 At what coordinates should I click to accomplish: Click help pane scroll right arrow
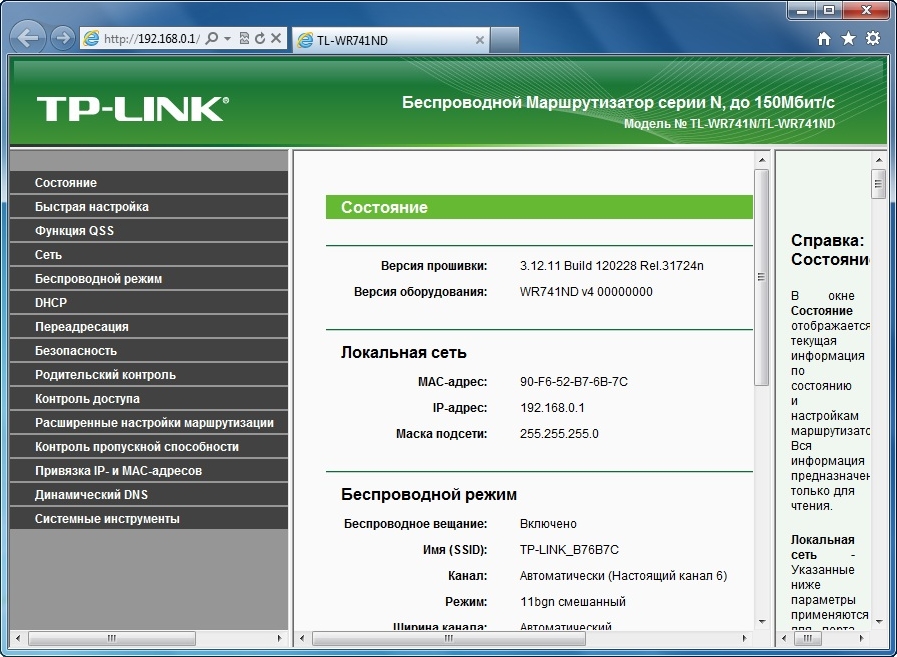click(862, 638)
